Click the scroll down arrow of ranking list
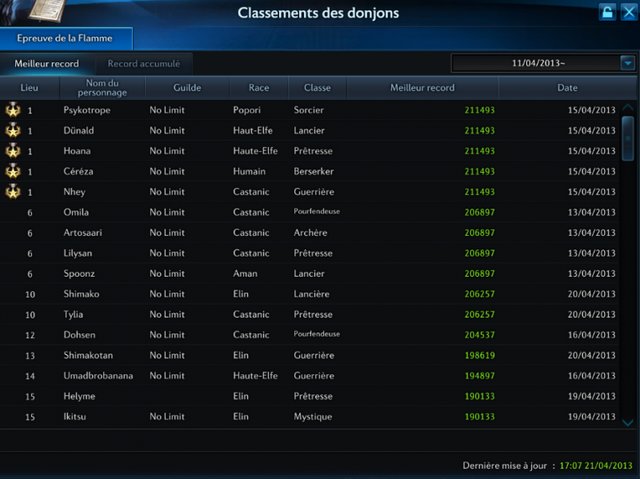 point(628,422)
